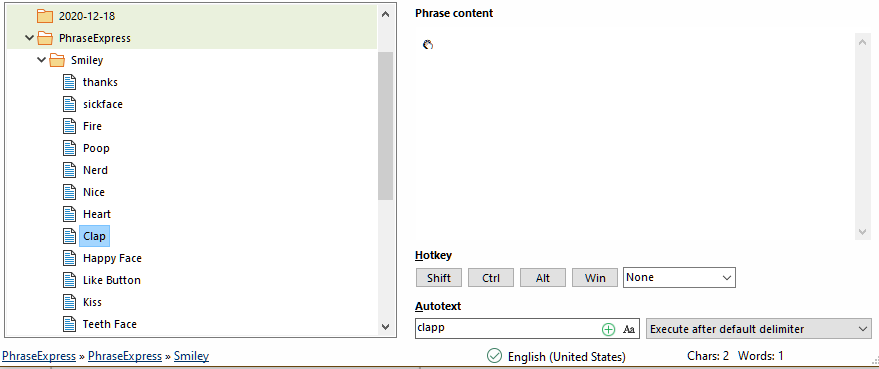879x369 pixels.
Task: Click the clapping hands emoji in phrase content
Action: coord(428,45)
